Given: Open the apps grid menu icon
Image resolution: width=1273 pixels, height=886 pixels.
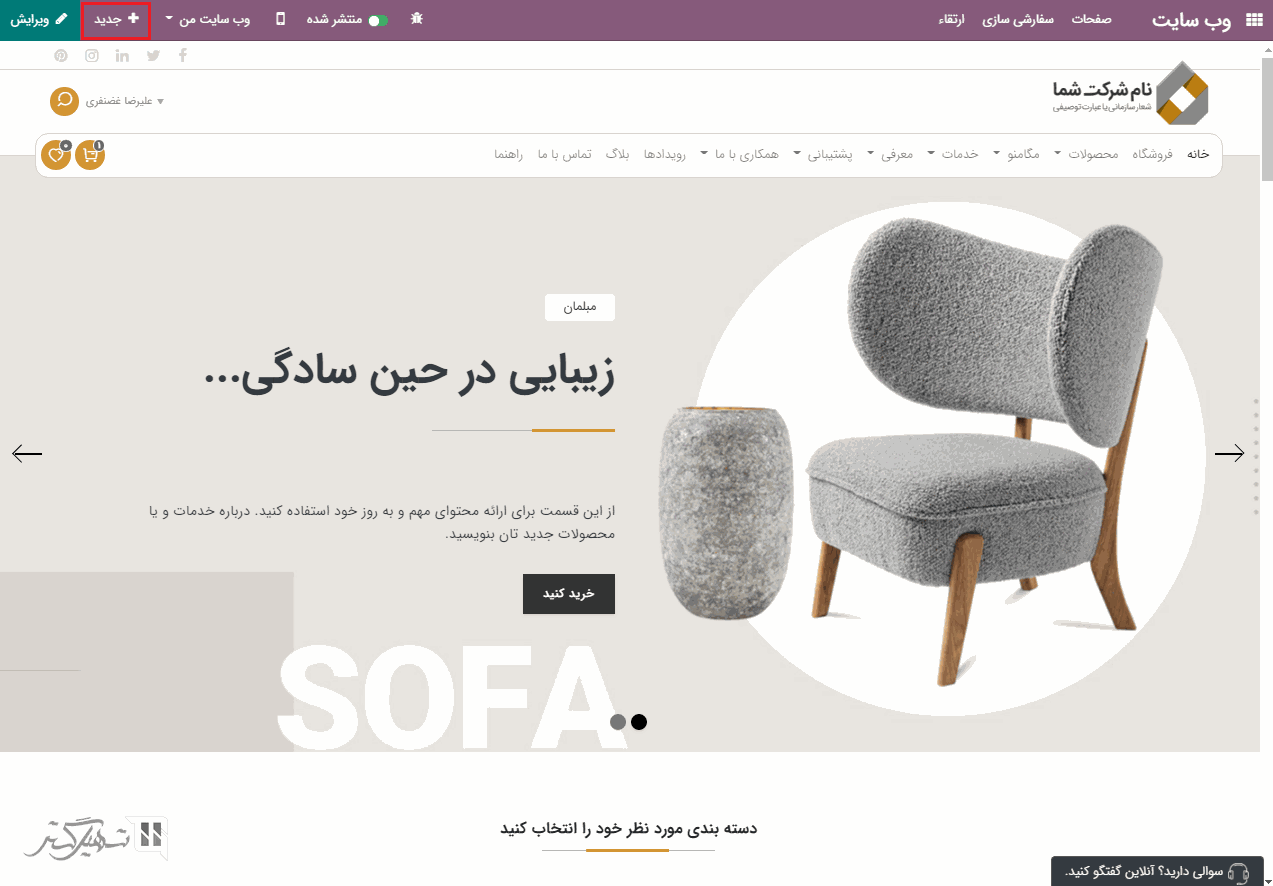Looking at the screenshot, I should pyautogui.click(x=1254, y=20).
